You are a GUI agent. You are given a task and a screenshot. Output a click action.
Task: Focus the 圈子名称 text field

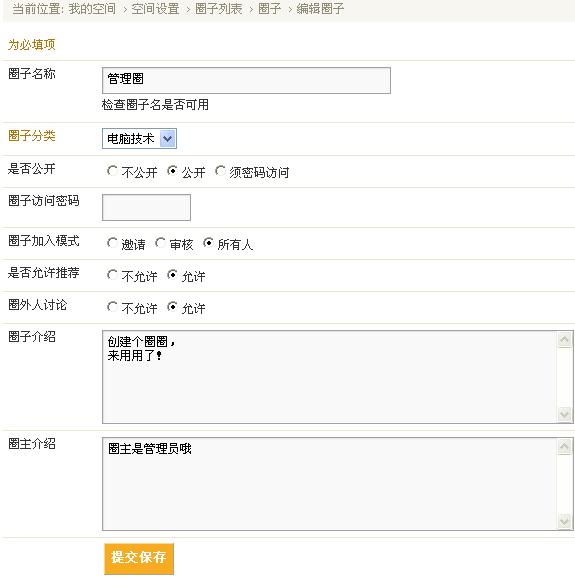point(246,80)
